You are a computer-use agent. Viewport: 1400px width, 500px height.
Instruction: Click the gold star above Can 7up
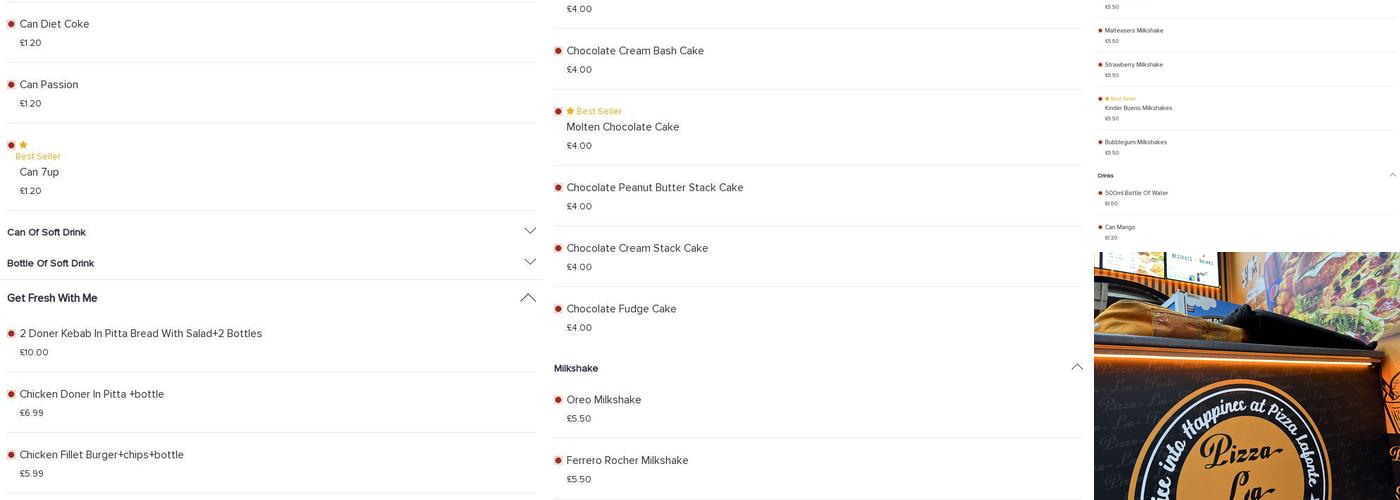click(x=23, y=145)
